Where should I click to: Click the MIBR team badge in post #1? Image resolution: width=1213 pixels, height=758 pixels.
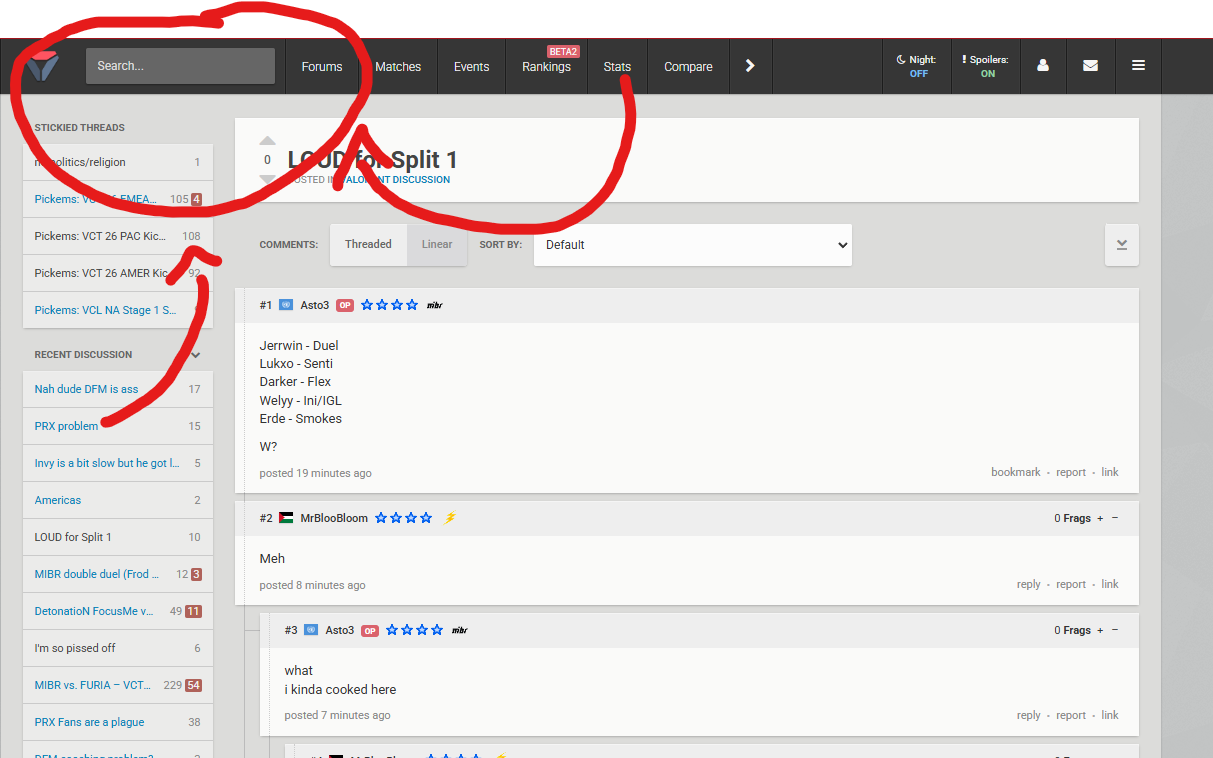(x=434, y=305)
